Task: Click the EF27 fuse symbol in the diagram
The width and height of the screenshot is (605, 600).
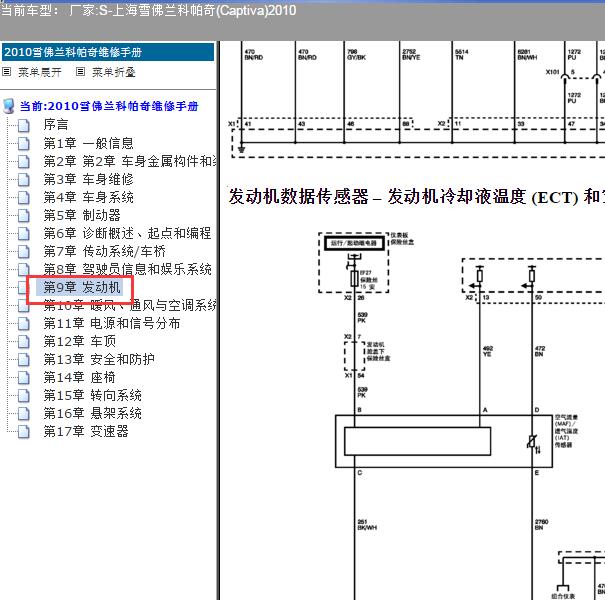Action: (x=354, y=279)
